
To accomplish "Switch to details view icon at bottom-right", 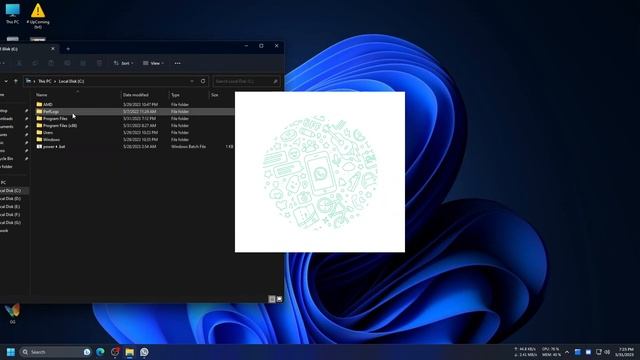I will click(x=272, y=299).
